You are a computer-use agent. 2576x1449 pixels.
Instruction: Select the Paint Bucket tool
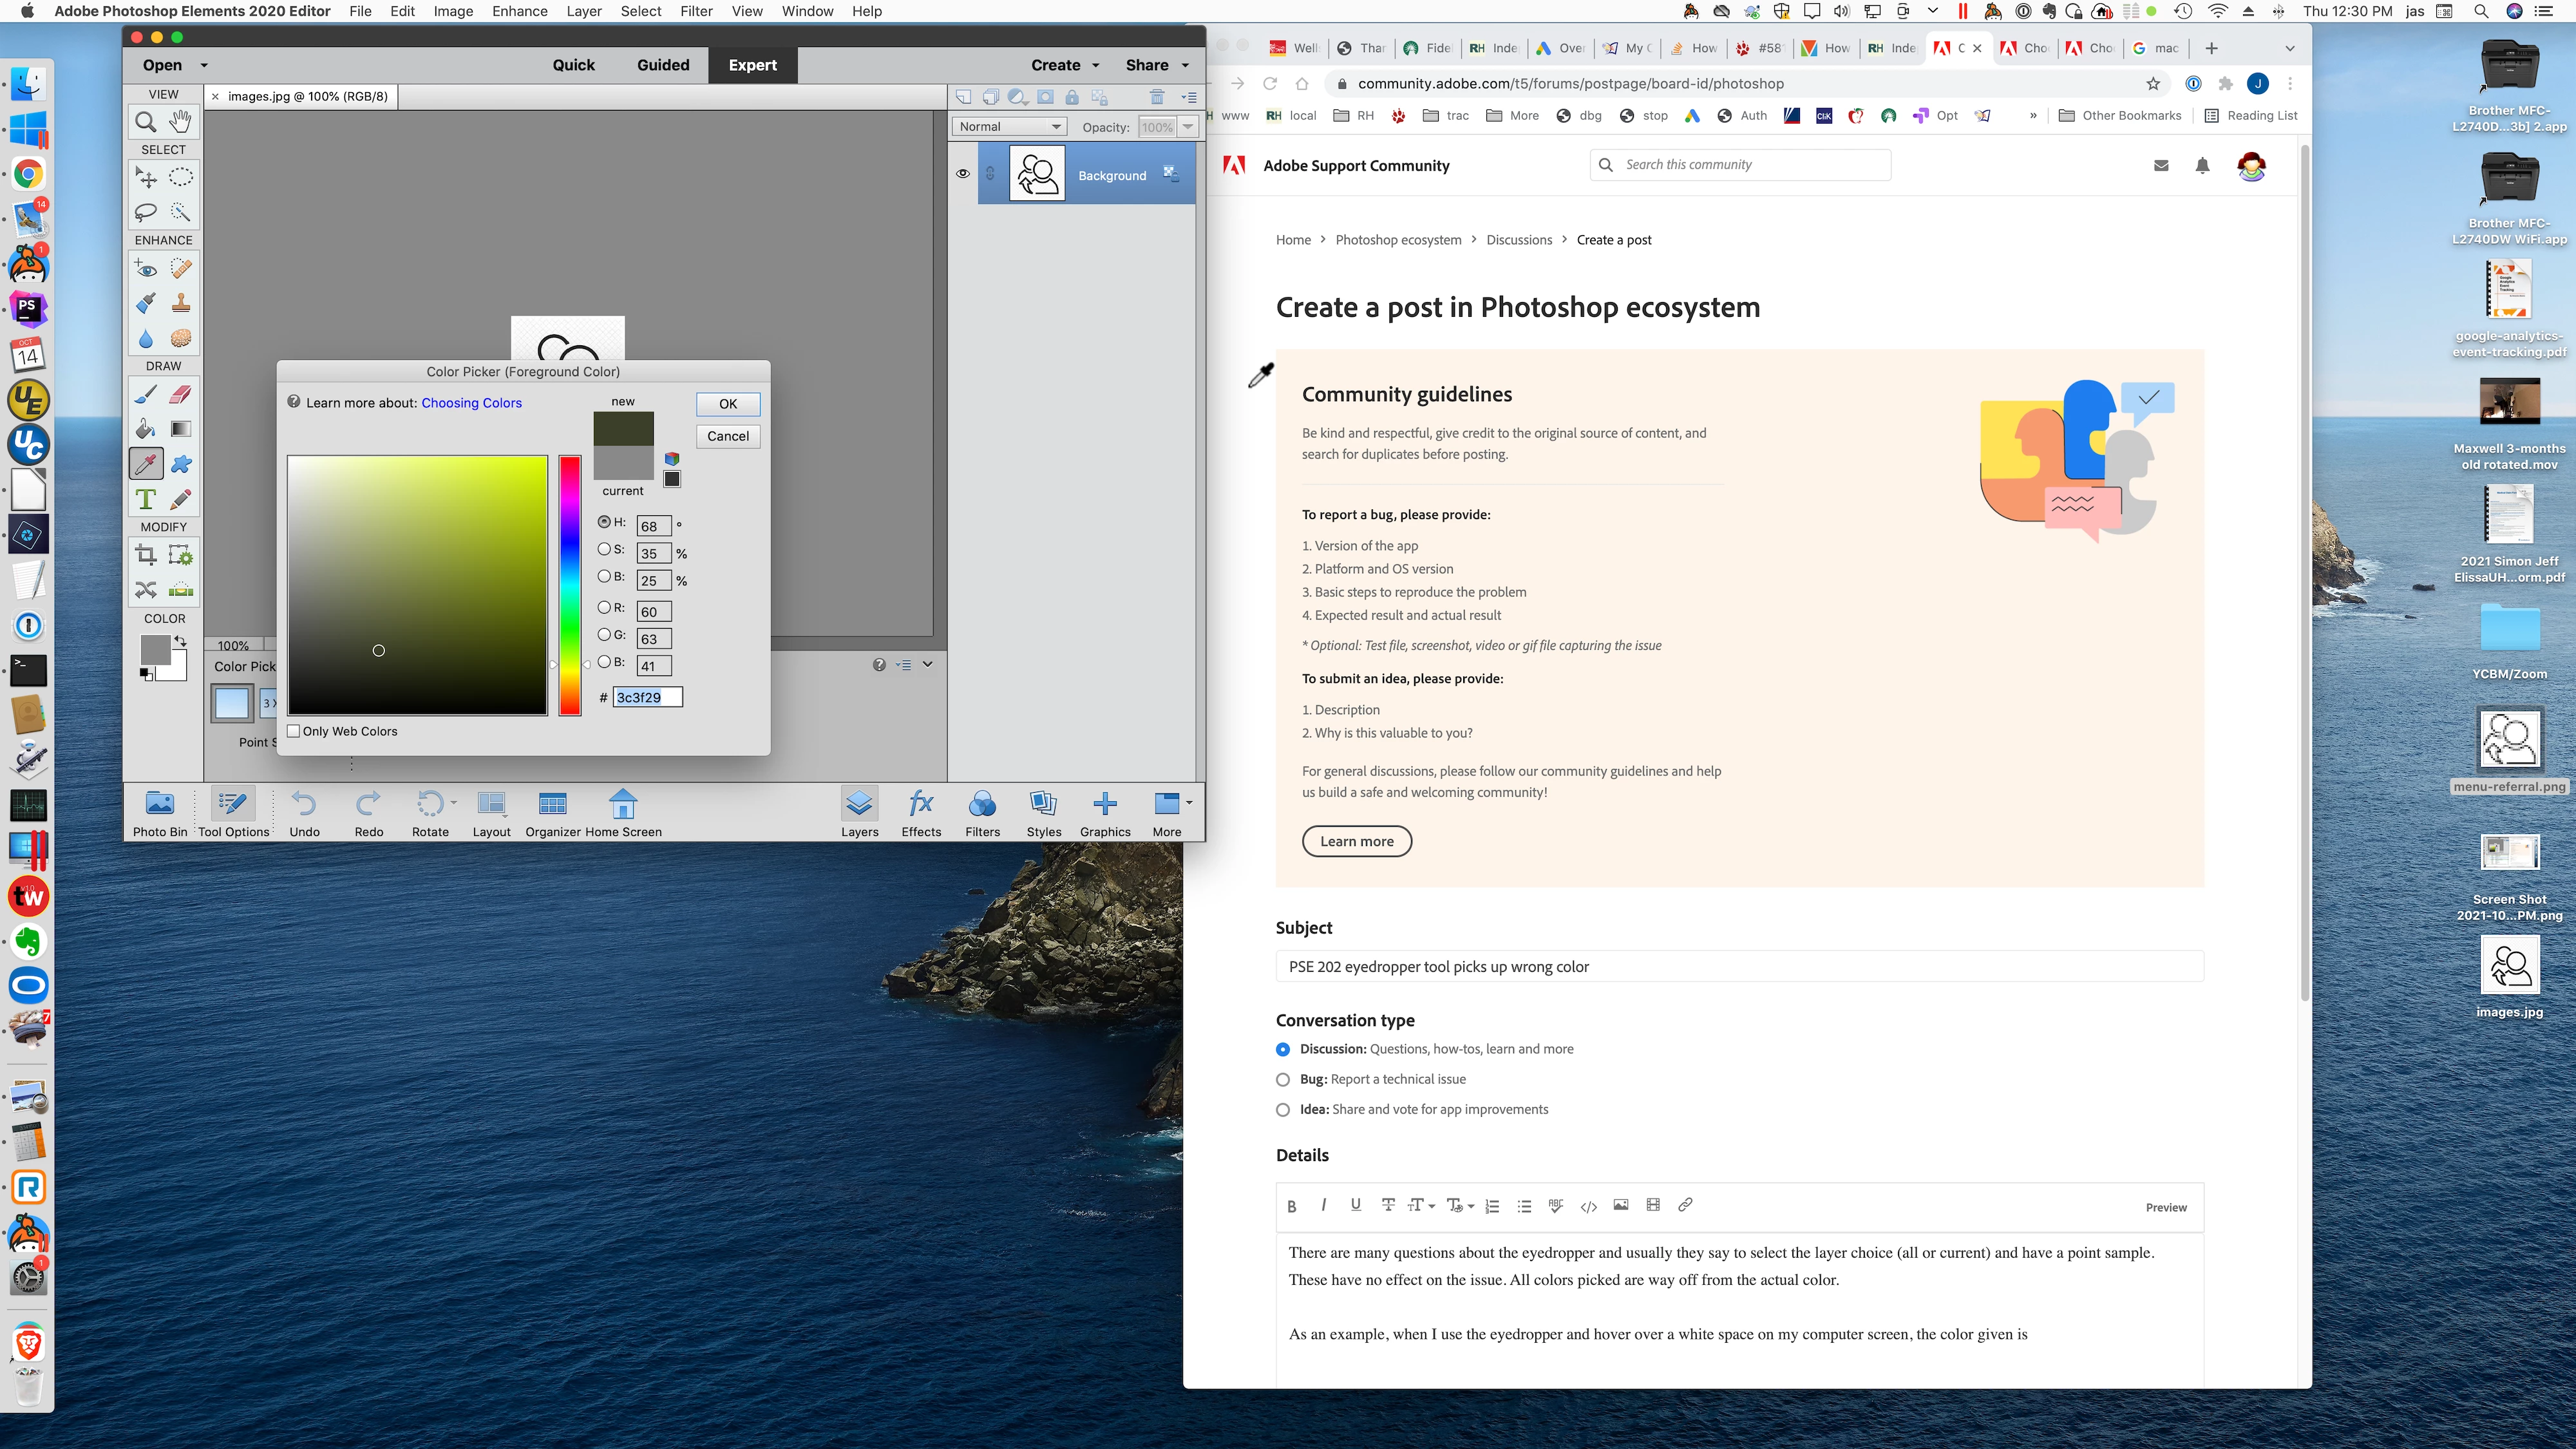pyautogui.click(x=146, y=429)
